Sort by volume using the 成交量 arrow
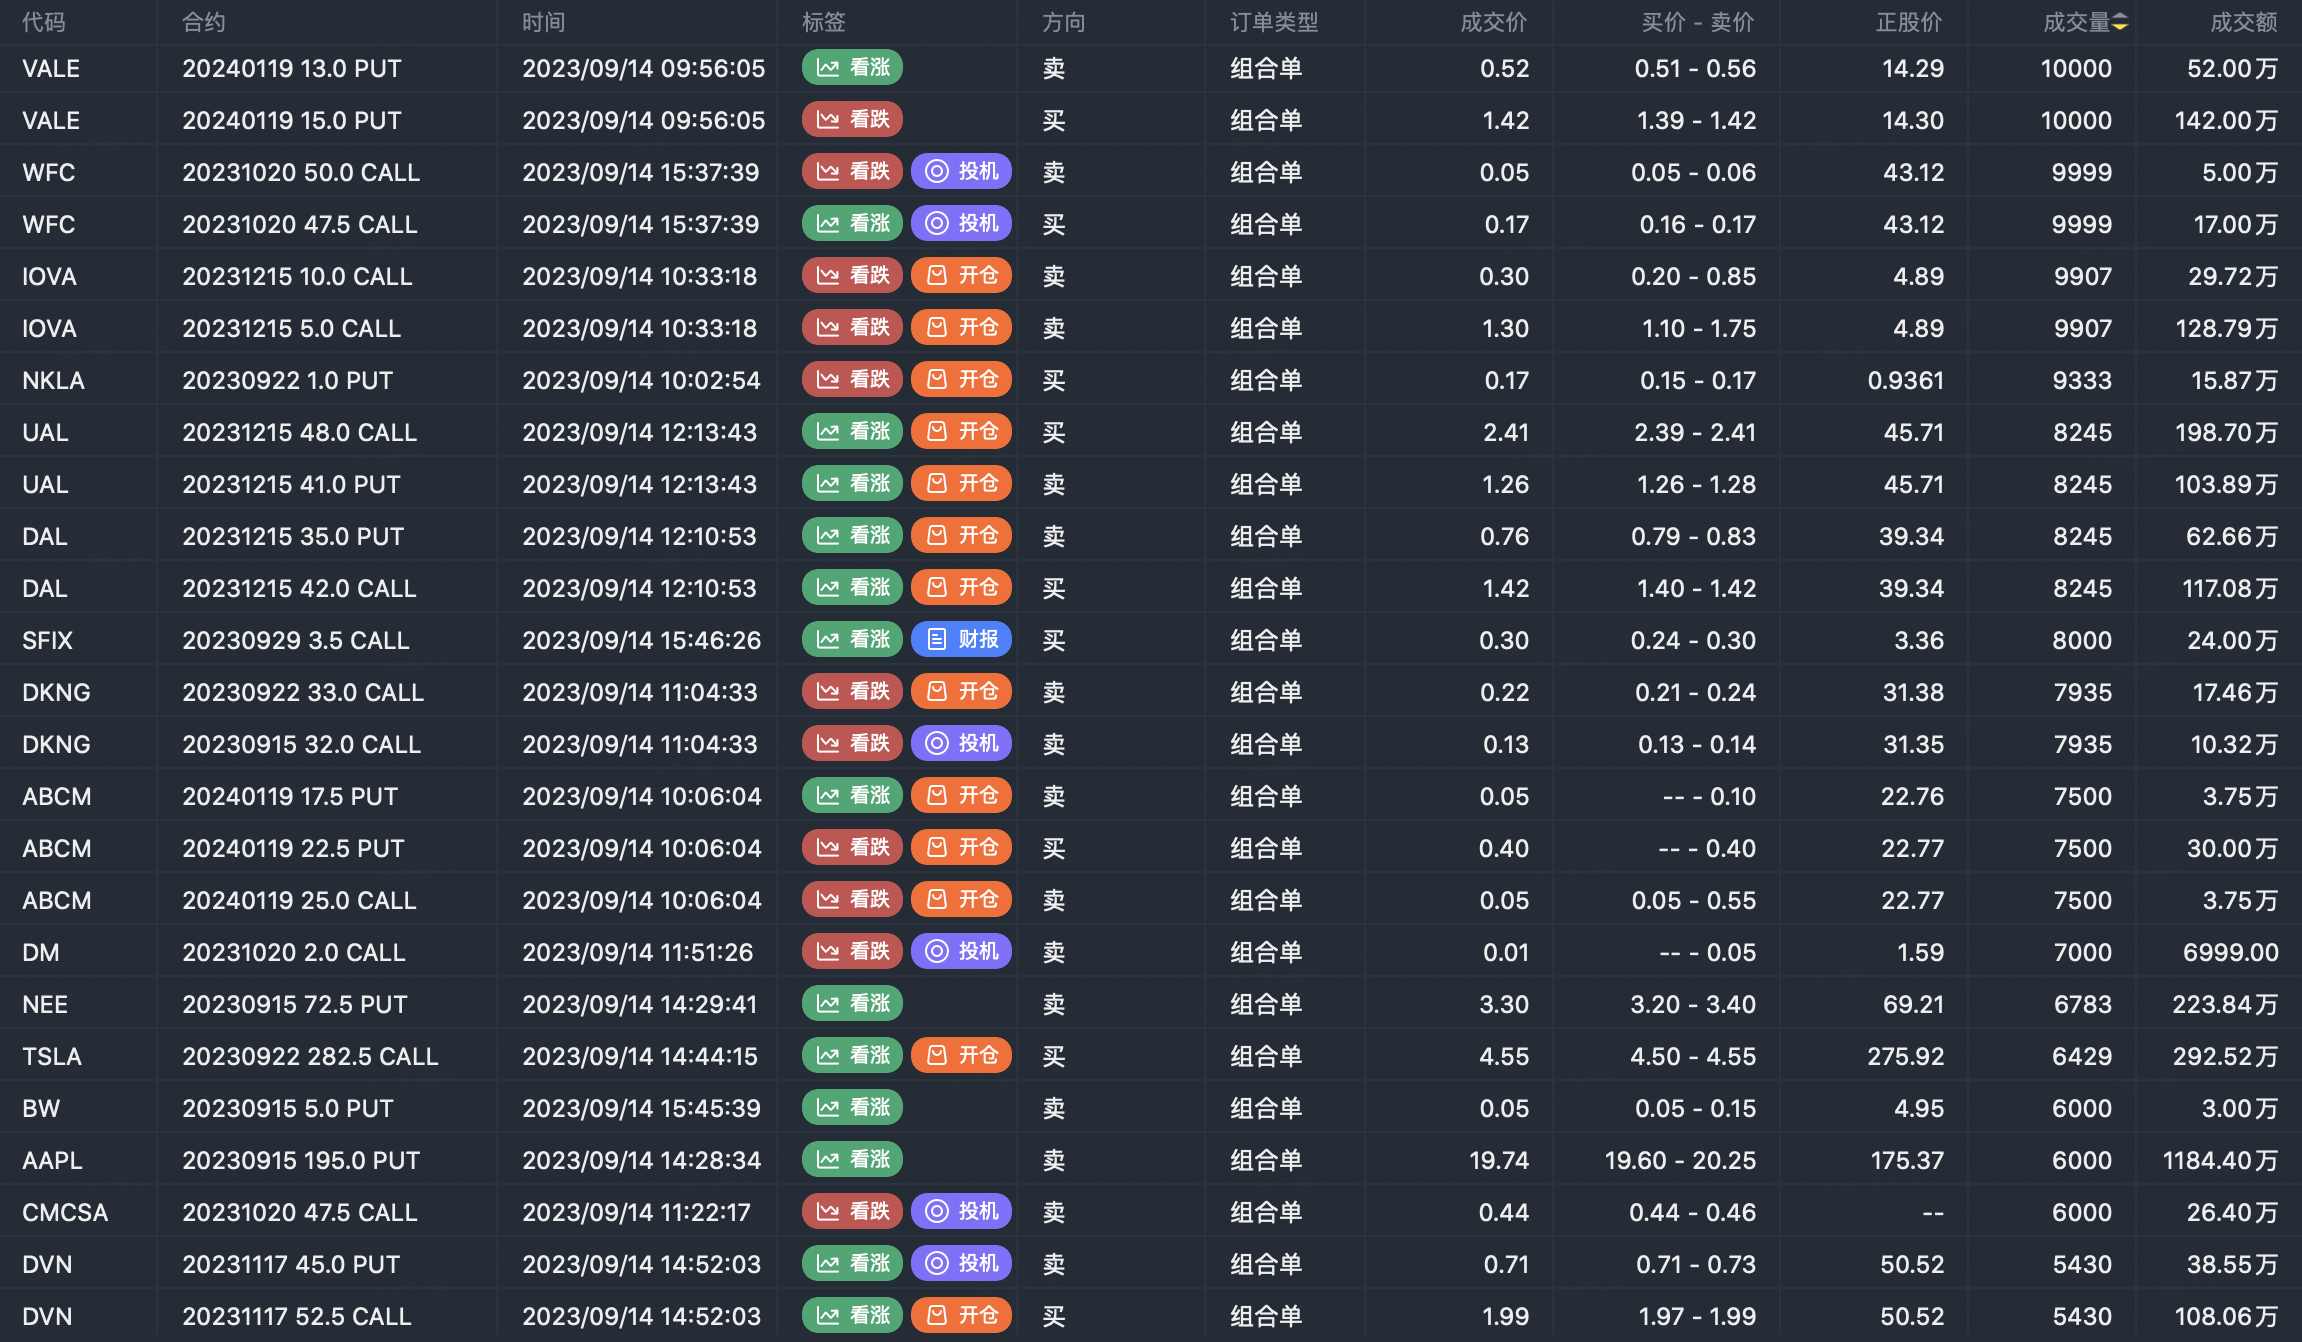Image resolution: width=2302 pixels, height=1342 pixels. click(x=2120, y=22)
